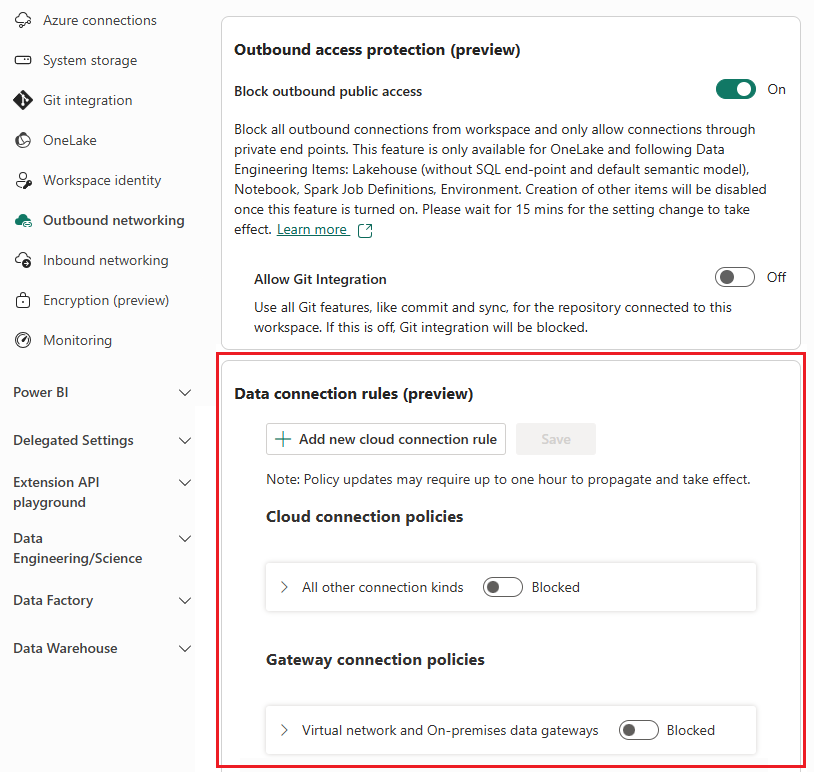Click the Workspace identity icon
Viewport: 814px width, 772px height.
[x=23, y=180]
